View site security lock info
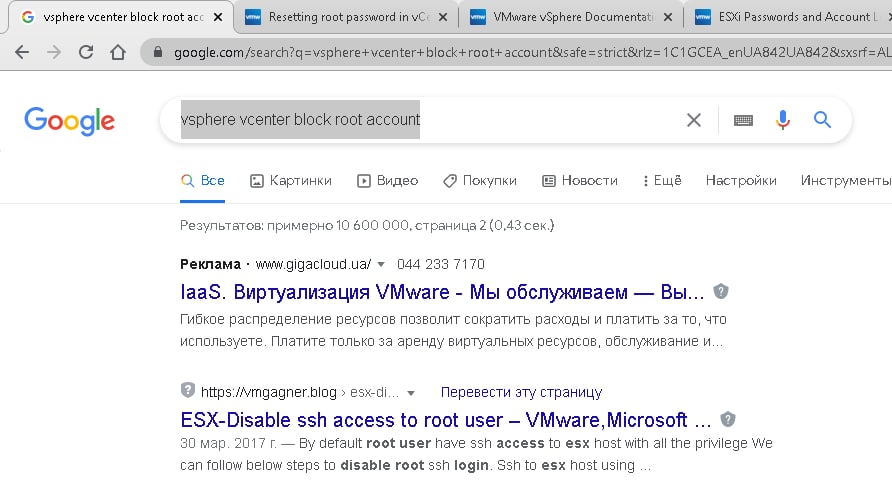 (x=158, y=52)
